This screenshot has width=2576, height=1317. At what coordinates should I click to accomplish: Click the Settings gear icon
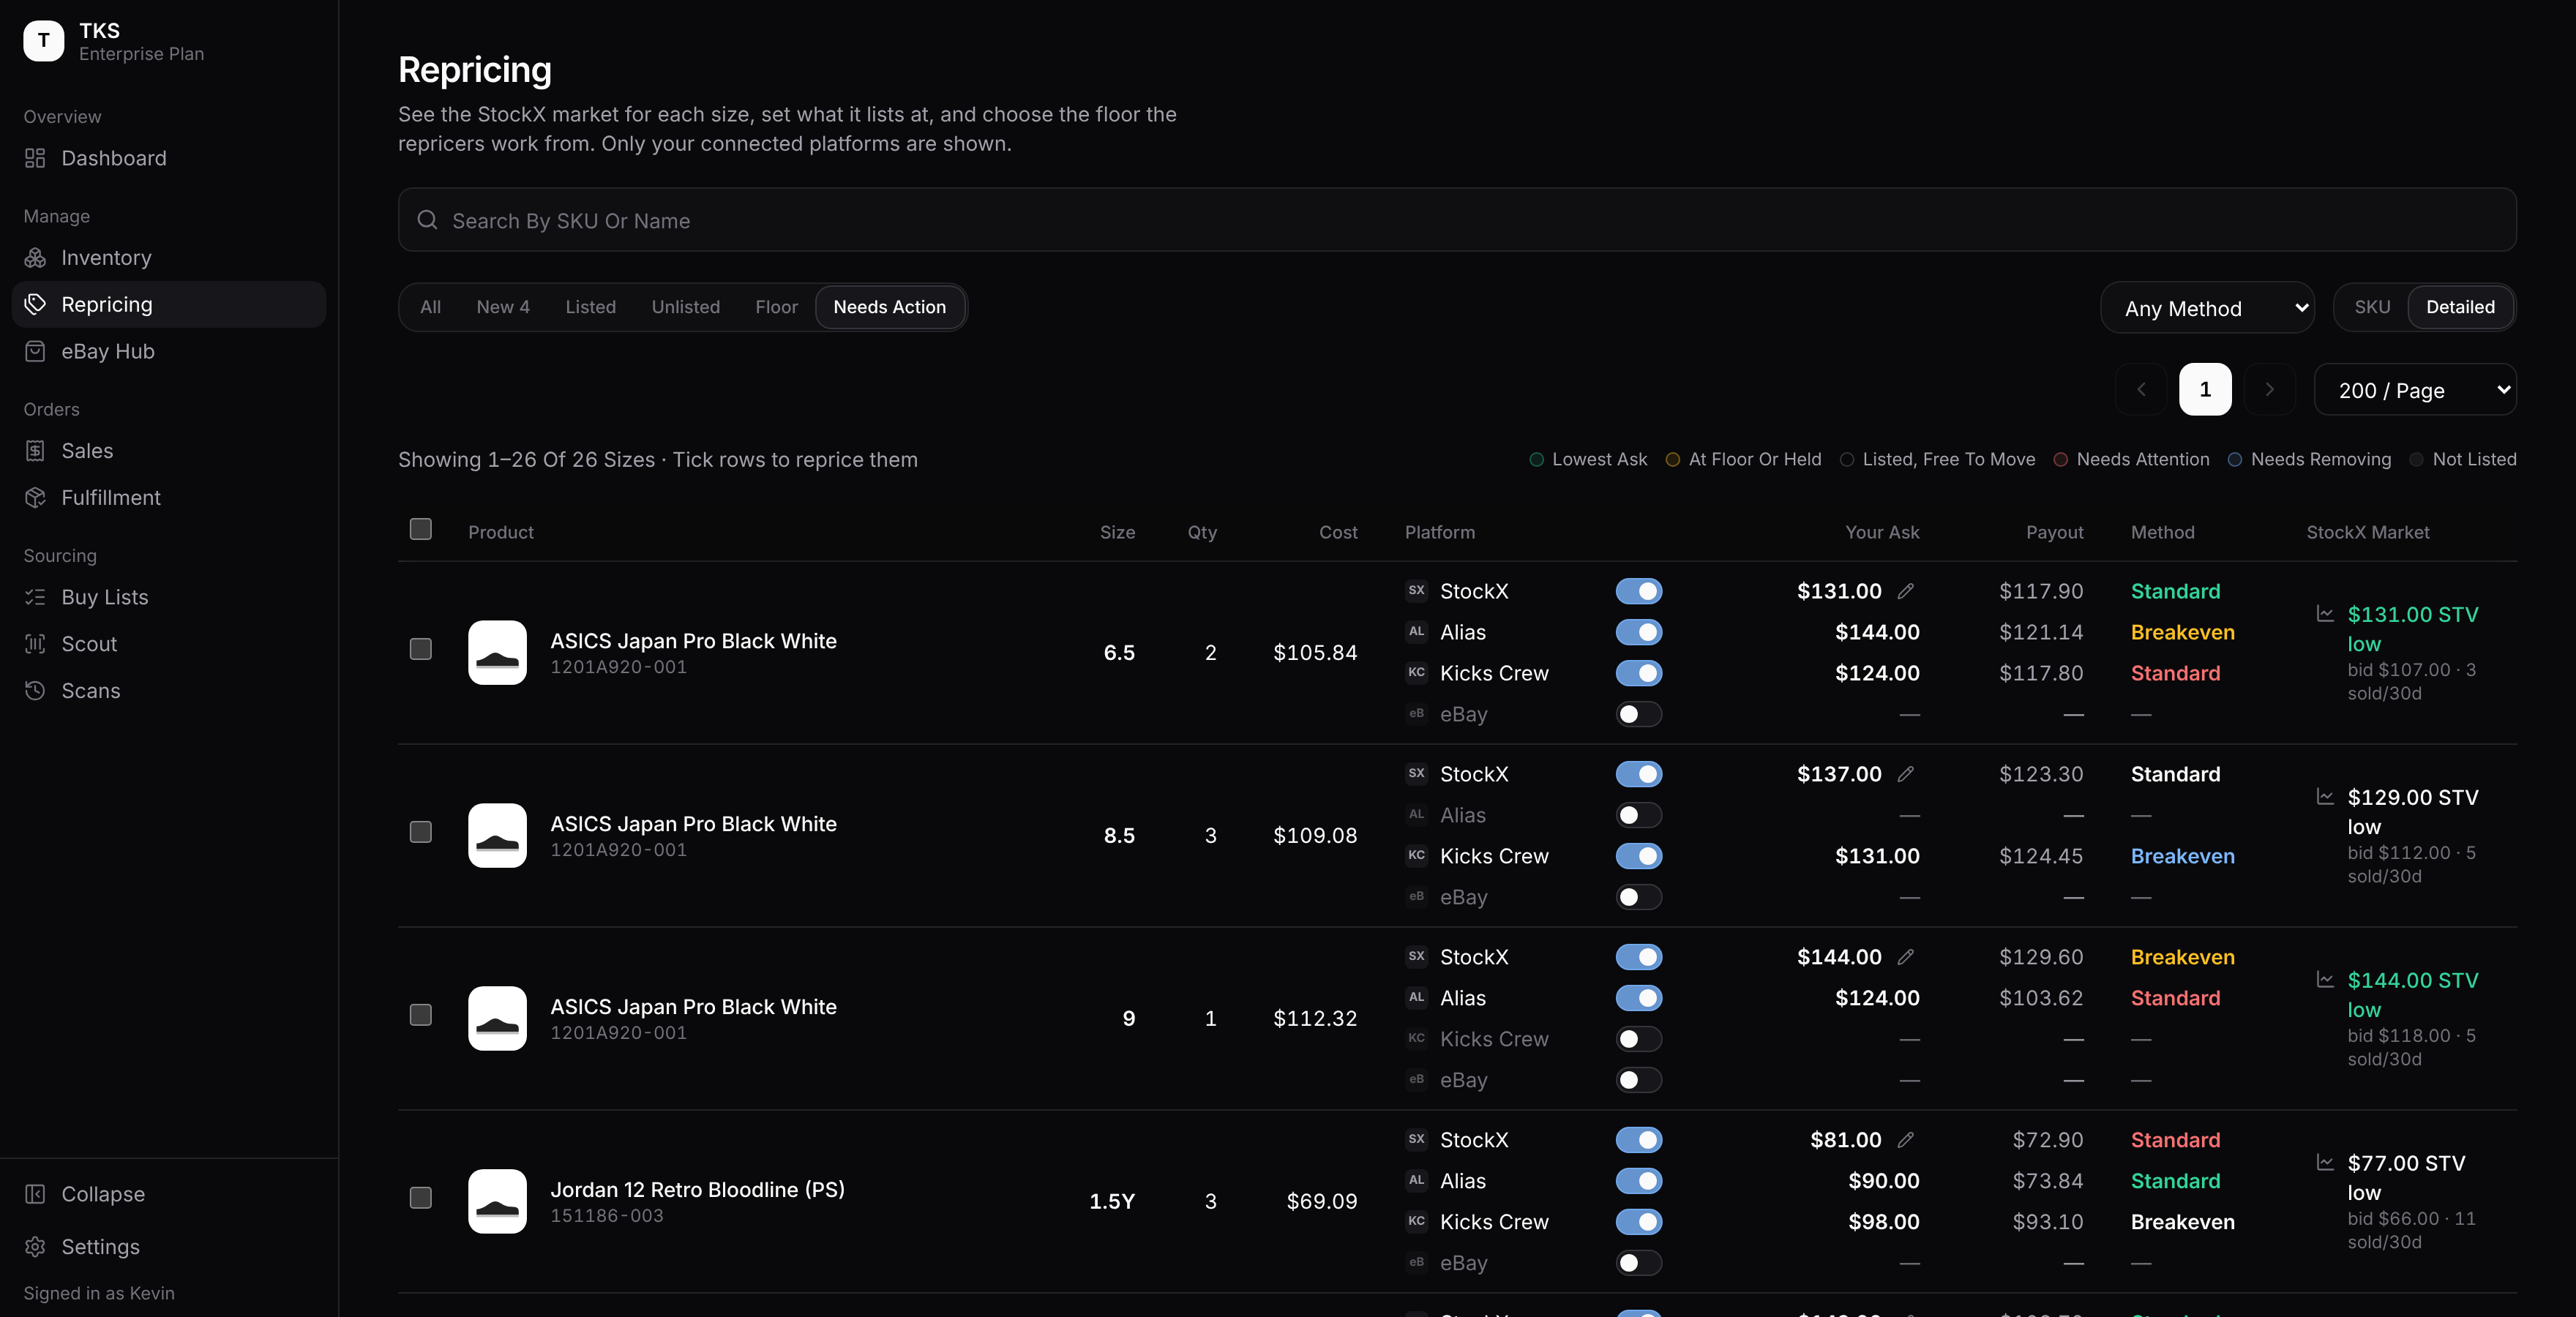click(x=35, y=1246)
